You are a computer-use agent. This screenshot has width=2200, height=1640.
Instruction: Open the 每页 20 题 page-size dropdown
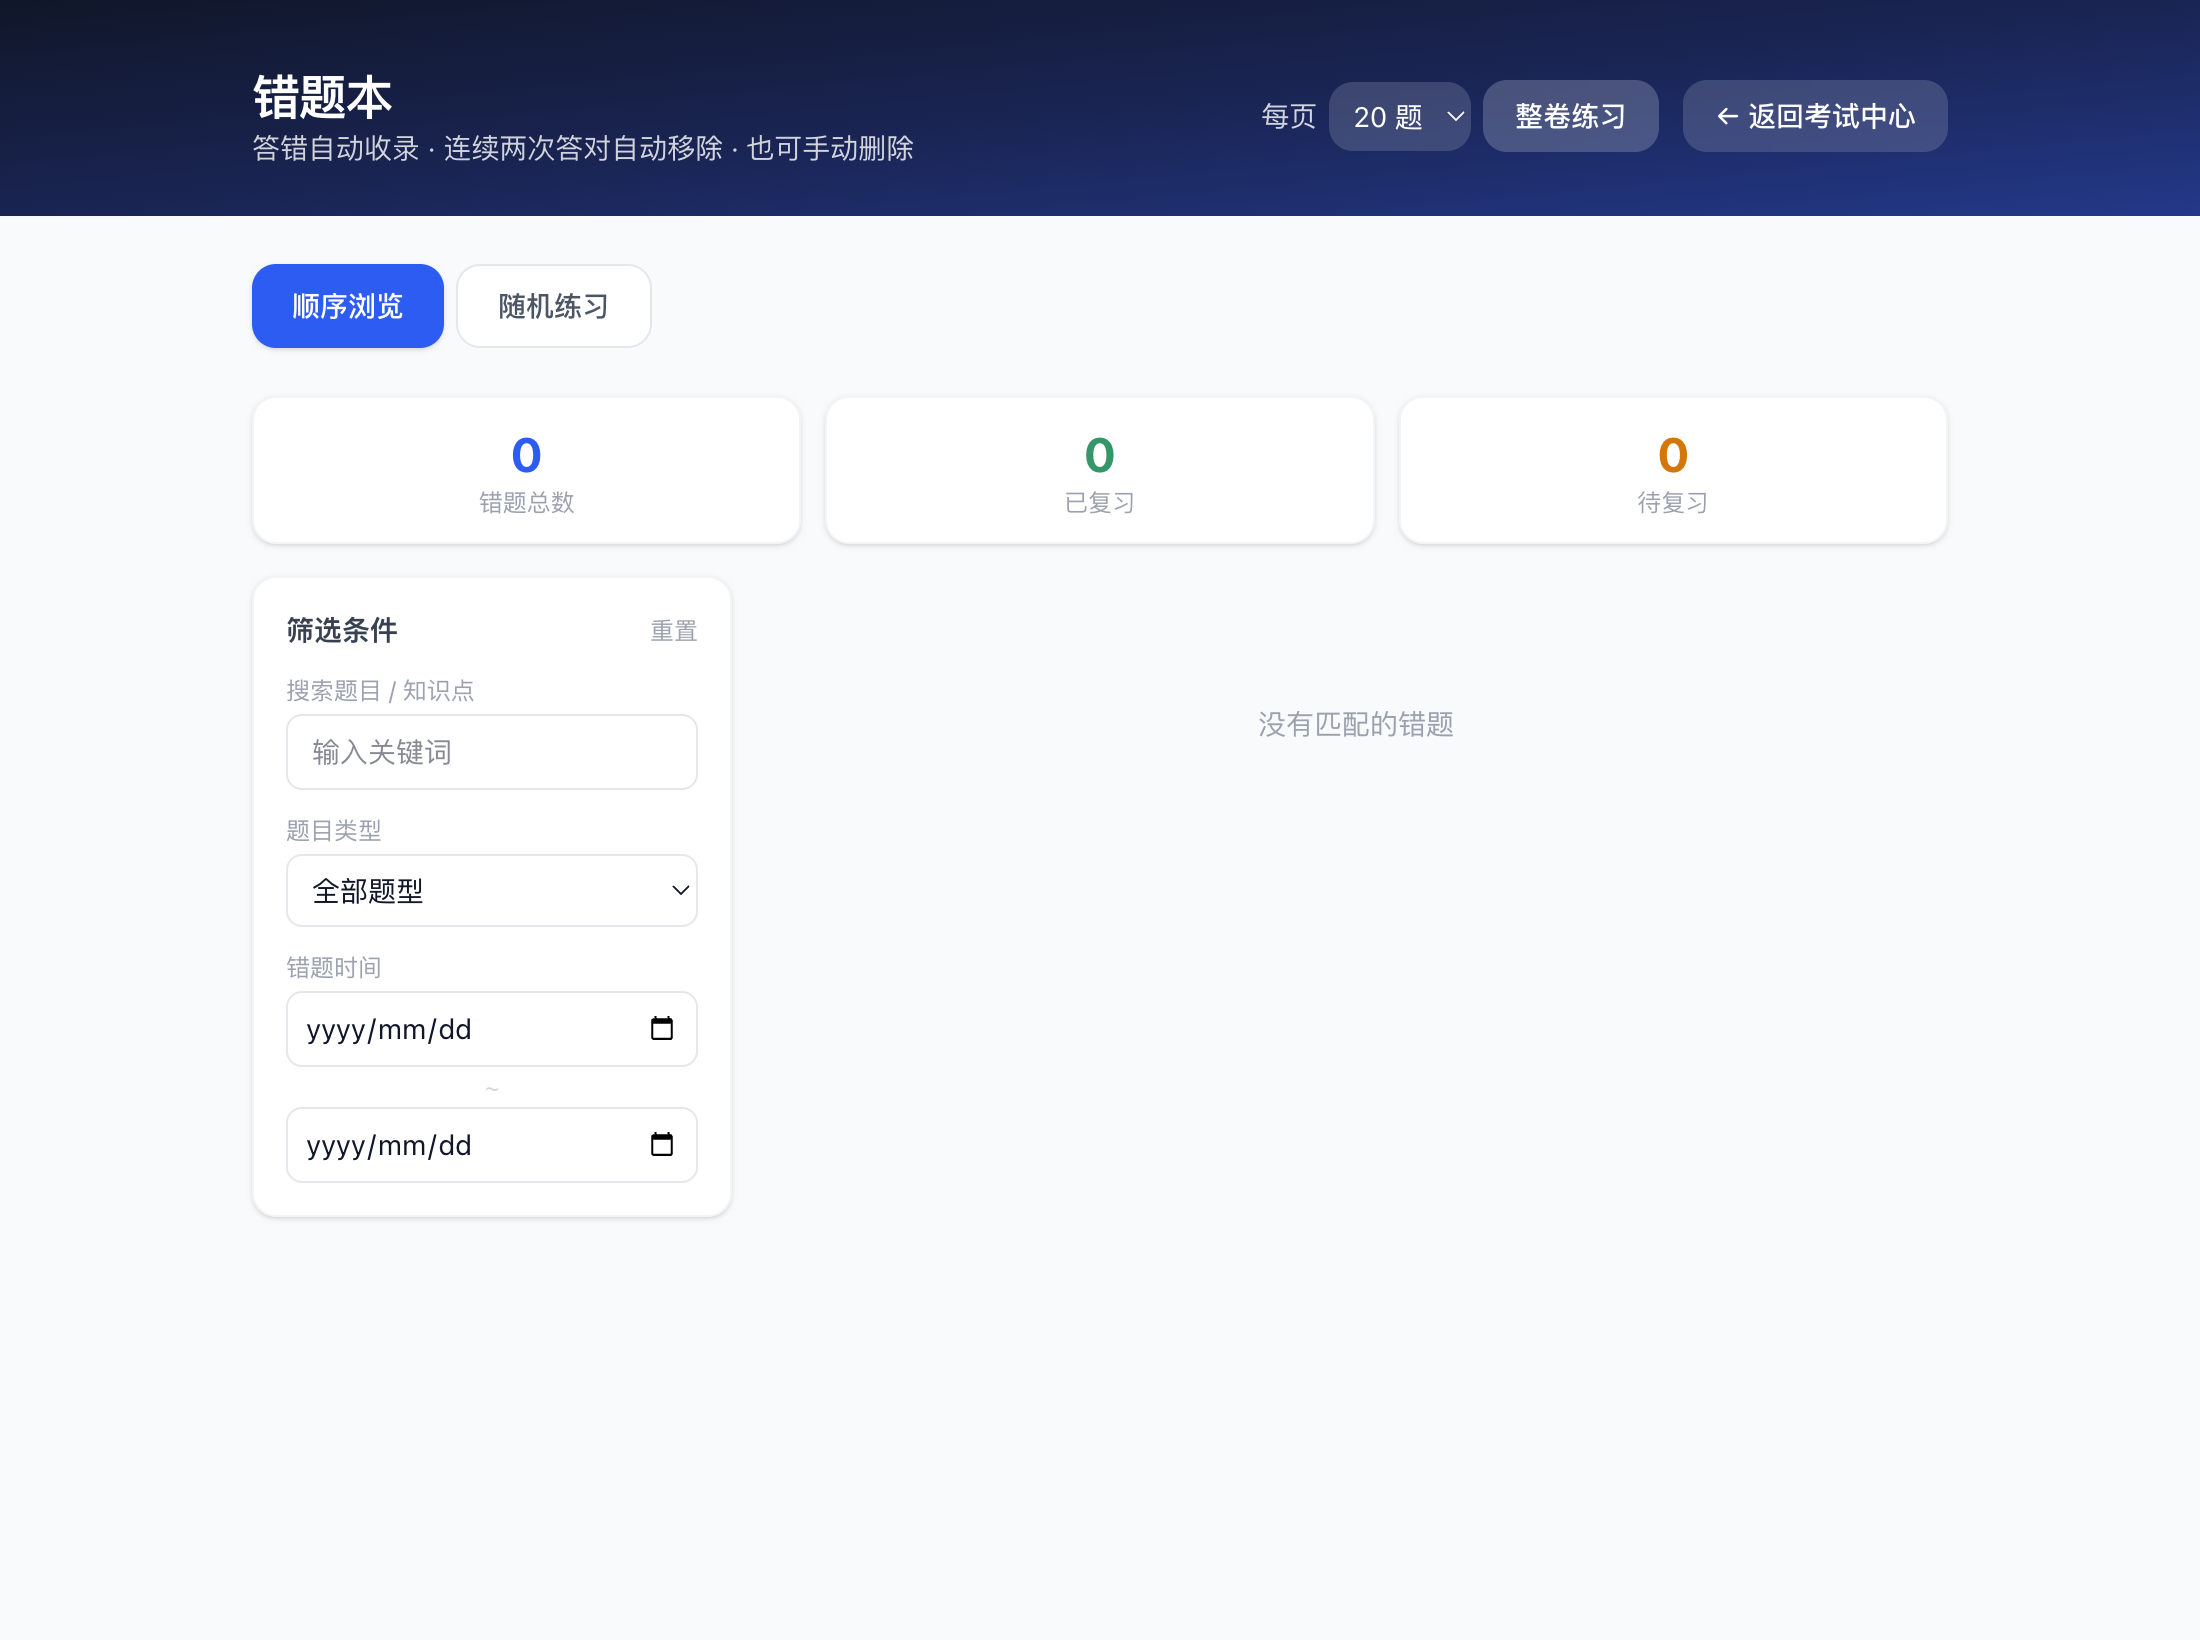click(x=1399, y=116)
